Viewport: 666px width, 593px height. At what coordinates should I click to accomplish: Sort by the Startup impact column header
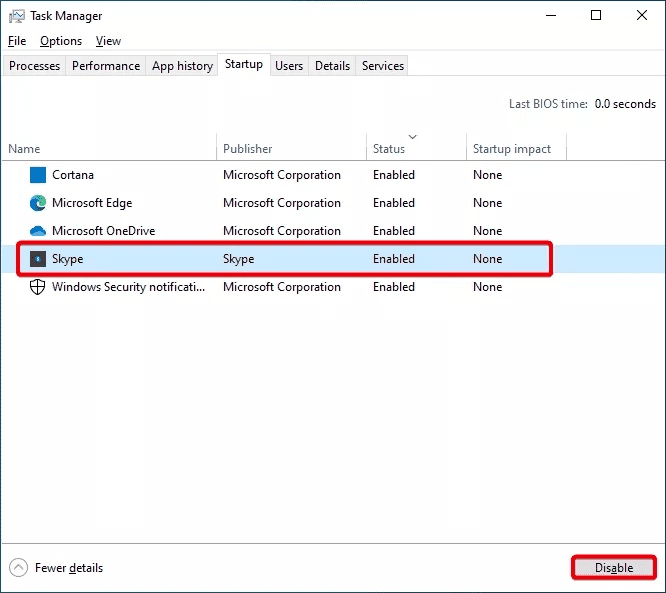point(516,148)
